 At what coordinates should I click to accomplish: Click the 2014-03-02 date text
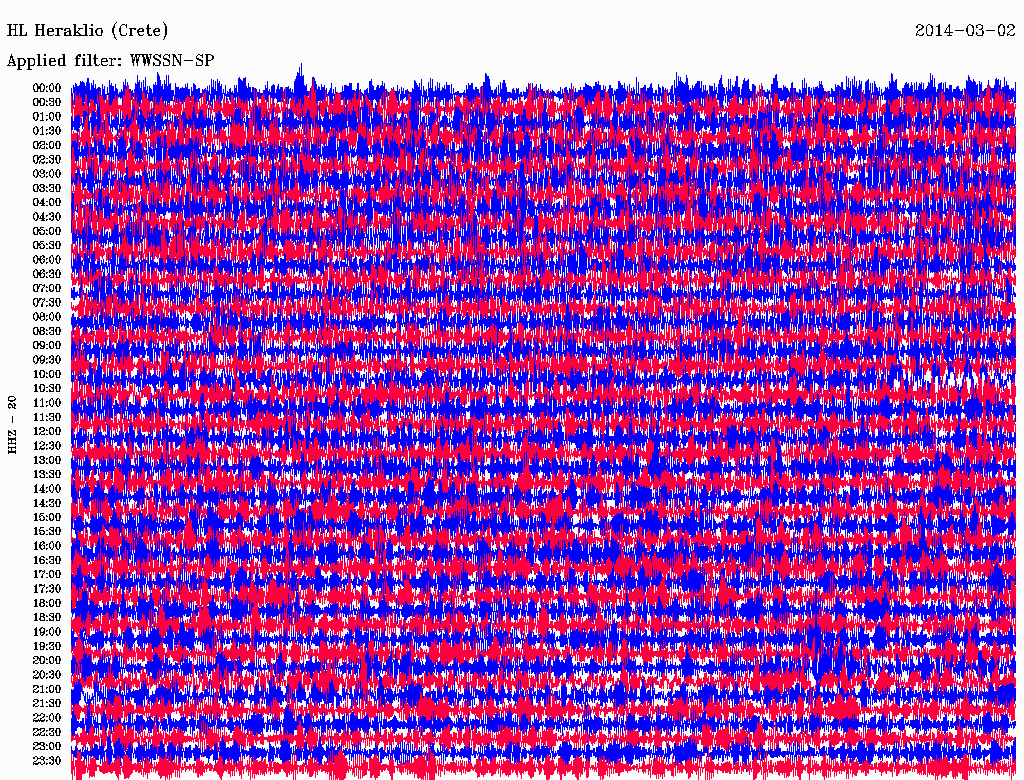[x=965, y=30]
